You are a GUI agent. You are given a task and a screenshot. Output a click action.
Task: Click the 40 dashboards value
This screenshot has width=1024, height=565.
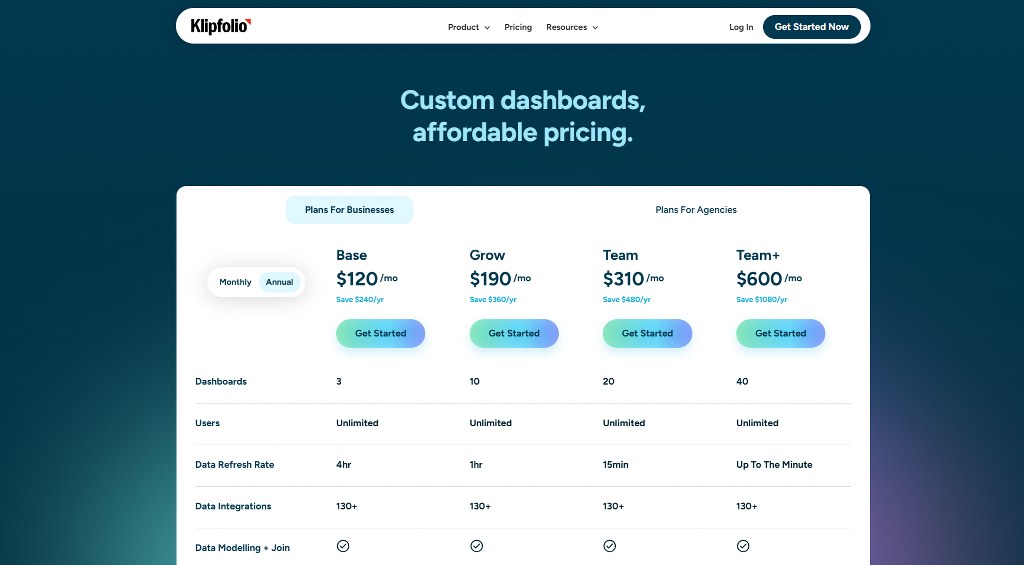742,381
